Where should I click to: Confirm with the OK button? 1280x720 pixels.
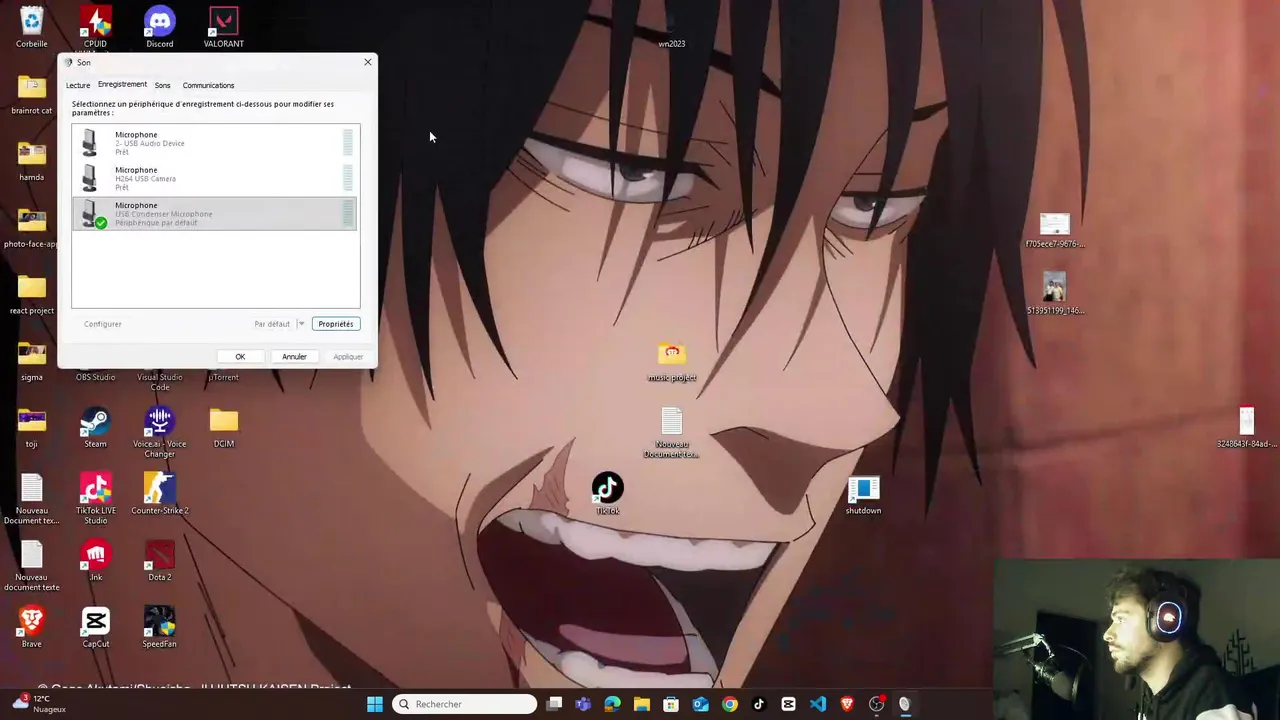[x=240, y=357]
